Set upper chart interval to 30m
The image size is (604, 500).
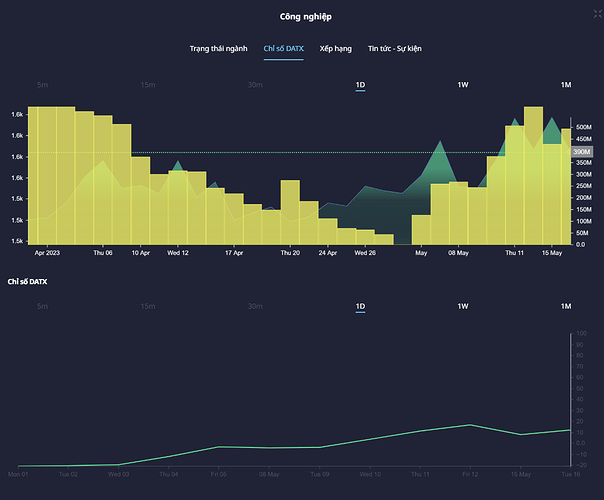[255, 85]
